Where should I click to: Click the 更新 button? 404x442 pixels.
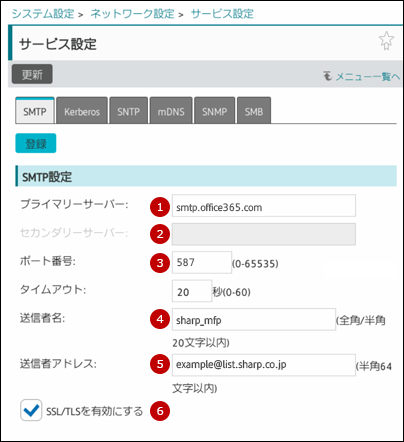point(32,74)
